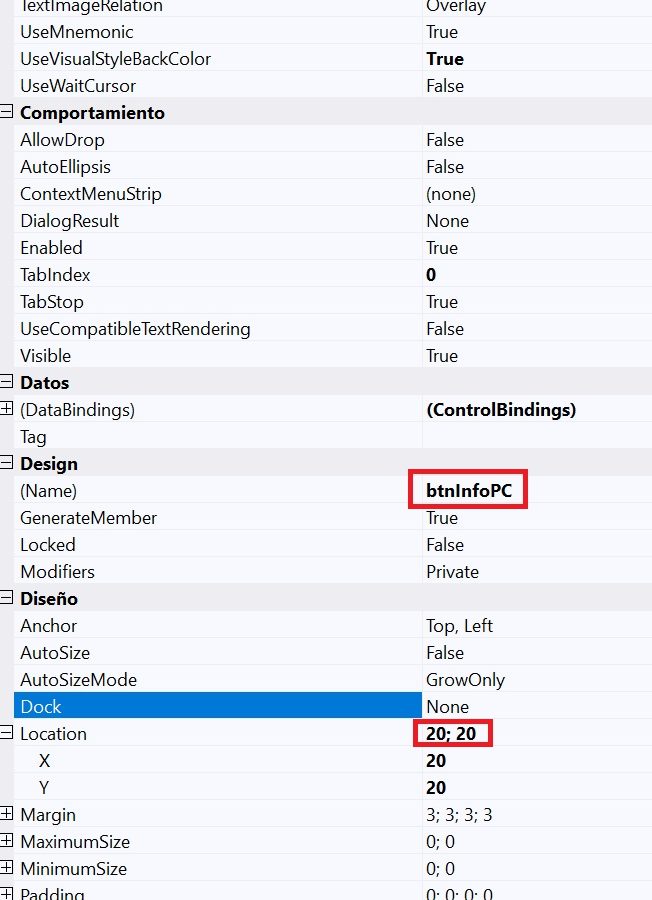Screen dimensions: 652x900
Task: Collapse the Location property node
Action: click(7, 734)
